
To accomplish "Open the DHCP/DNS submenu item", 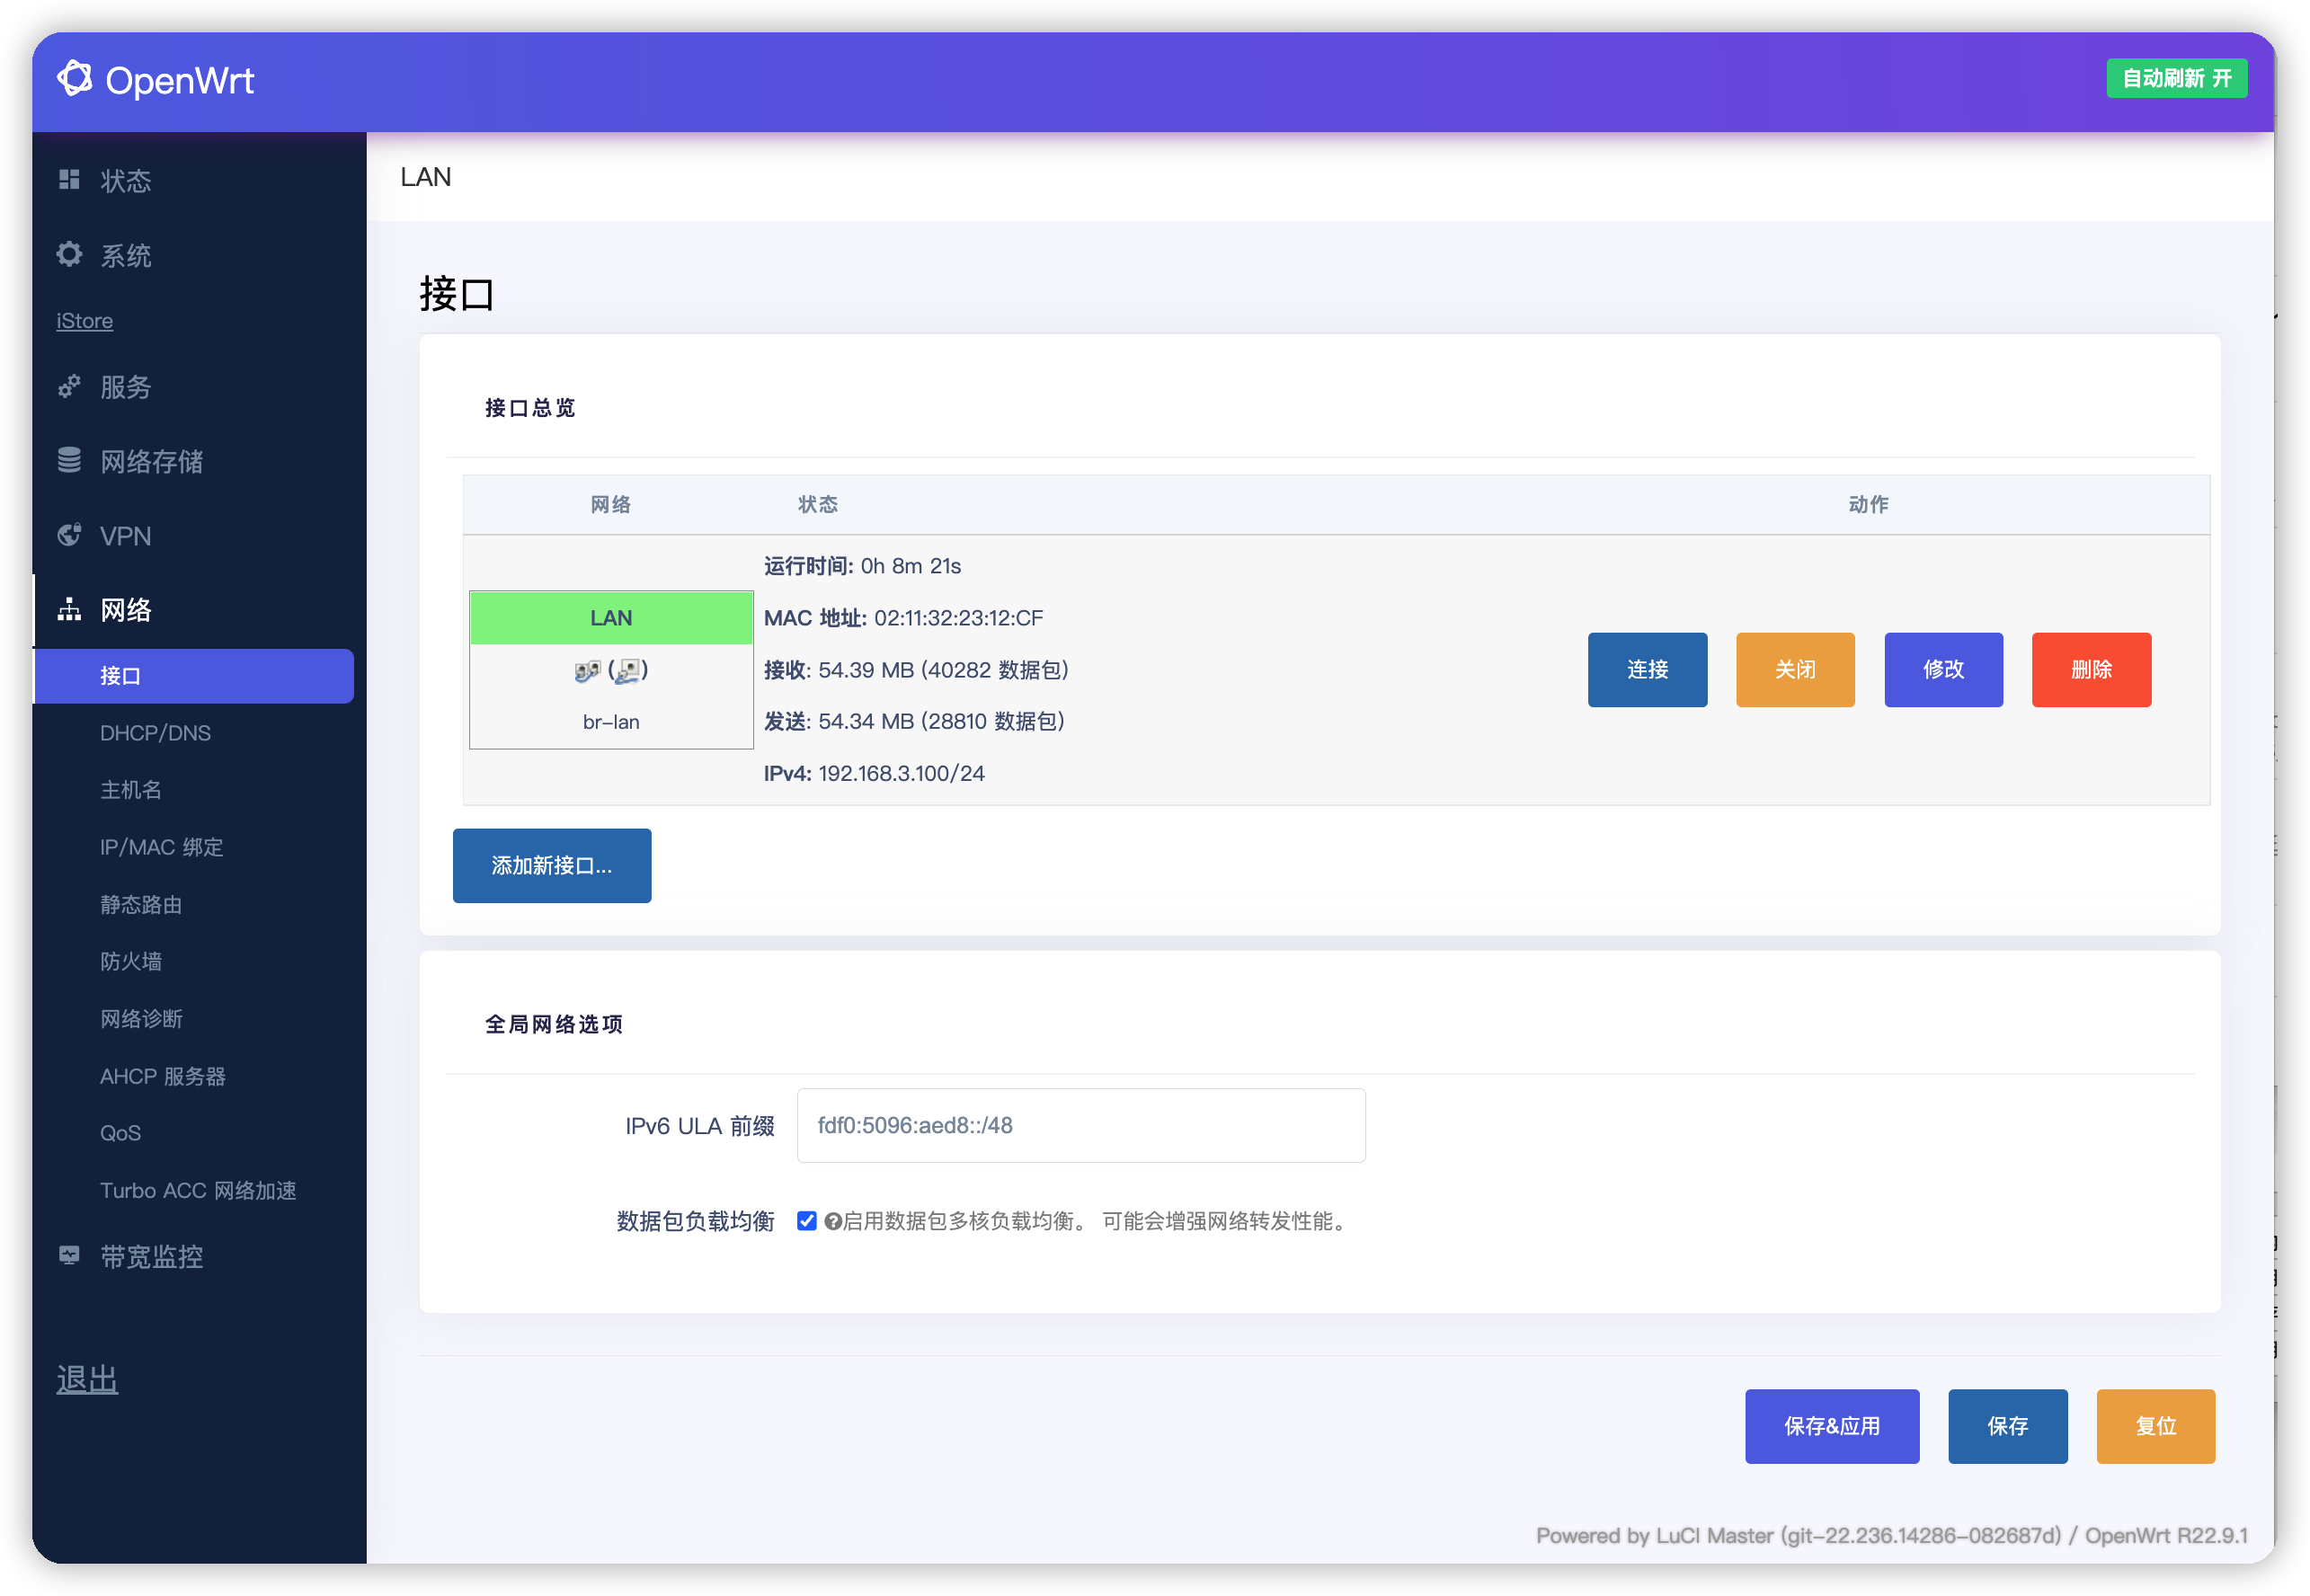I will tap(155, 732).
